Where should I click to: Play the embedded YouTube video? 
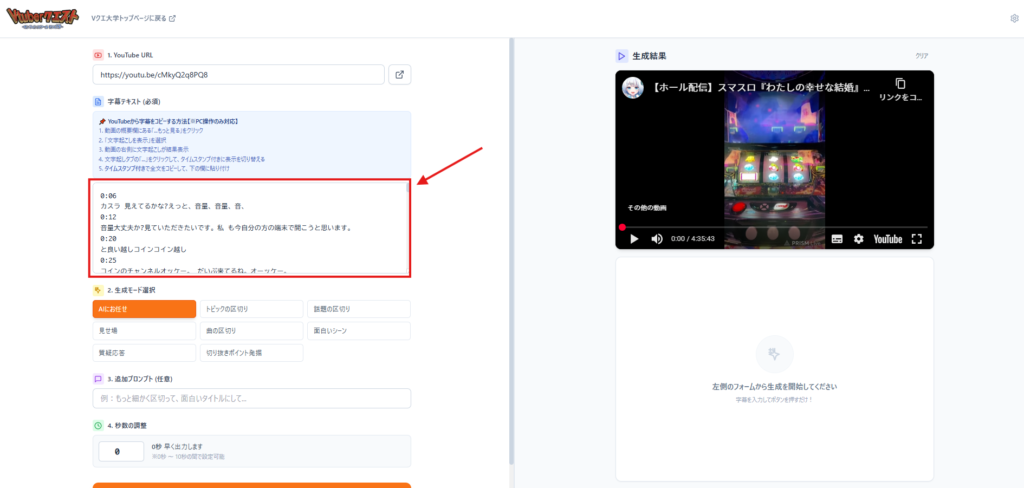click(x=633, y=239)
